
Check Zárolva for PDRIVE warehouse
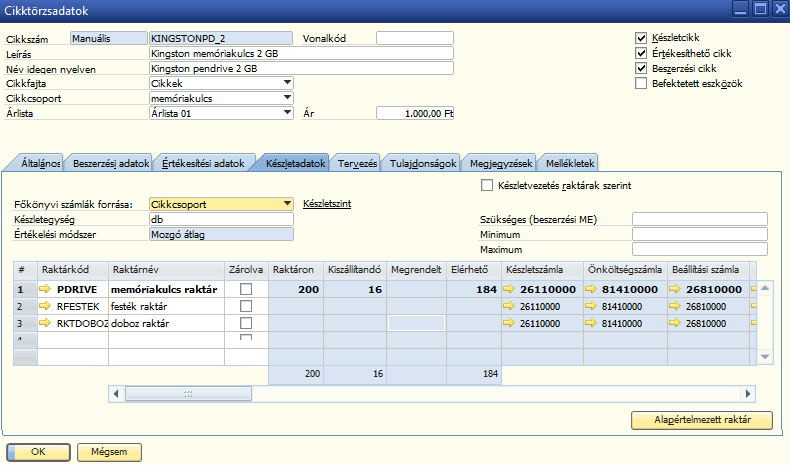(x=246, y=289)
